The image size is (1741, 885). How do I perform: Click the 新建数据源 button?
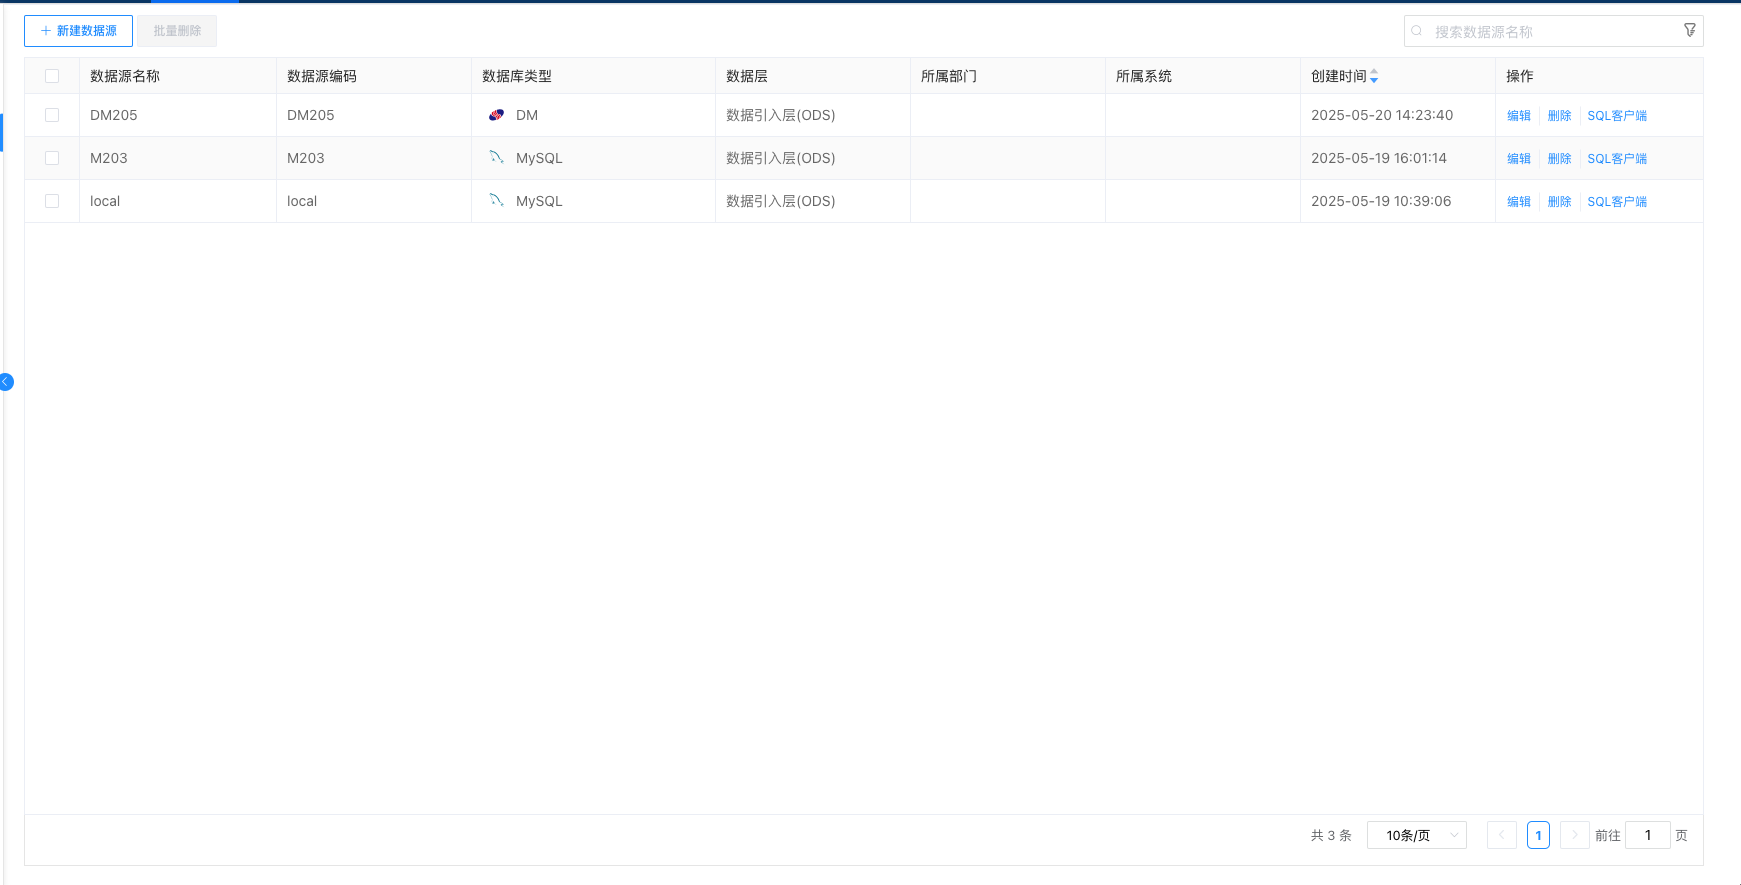[x=78, y=31]
